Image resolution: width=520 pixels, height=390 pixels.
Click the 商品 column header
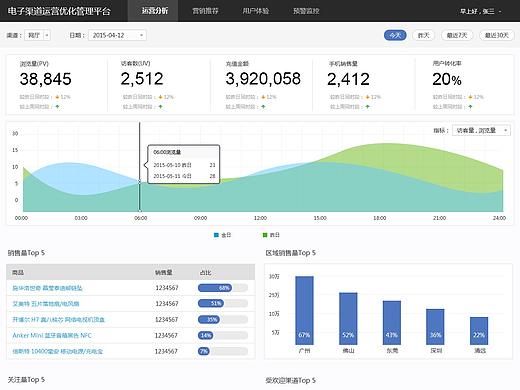(x=18, y=272)
